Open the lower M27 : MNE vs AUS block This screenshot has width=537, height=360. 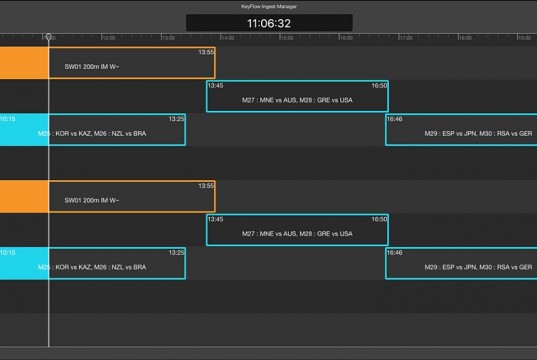297,230
